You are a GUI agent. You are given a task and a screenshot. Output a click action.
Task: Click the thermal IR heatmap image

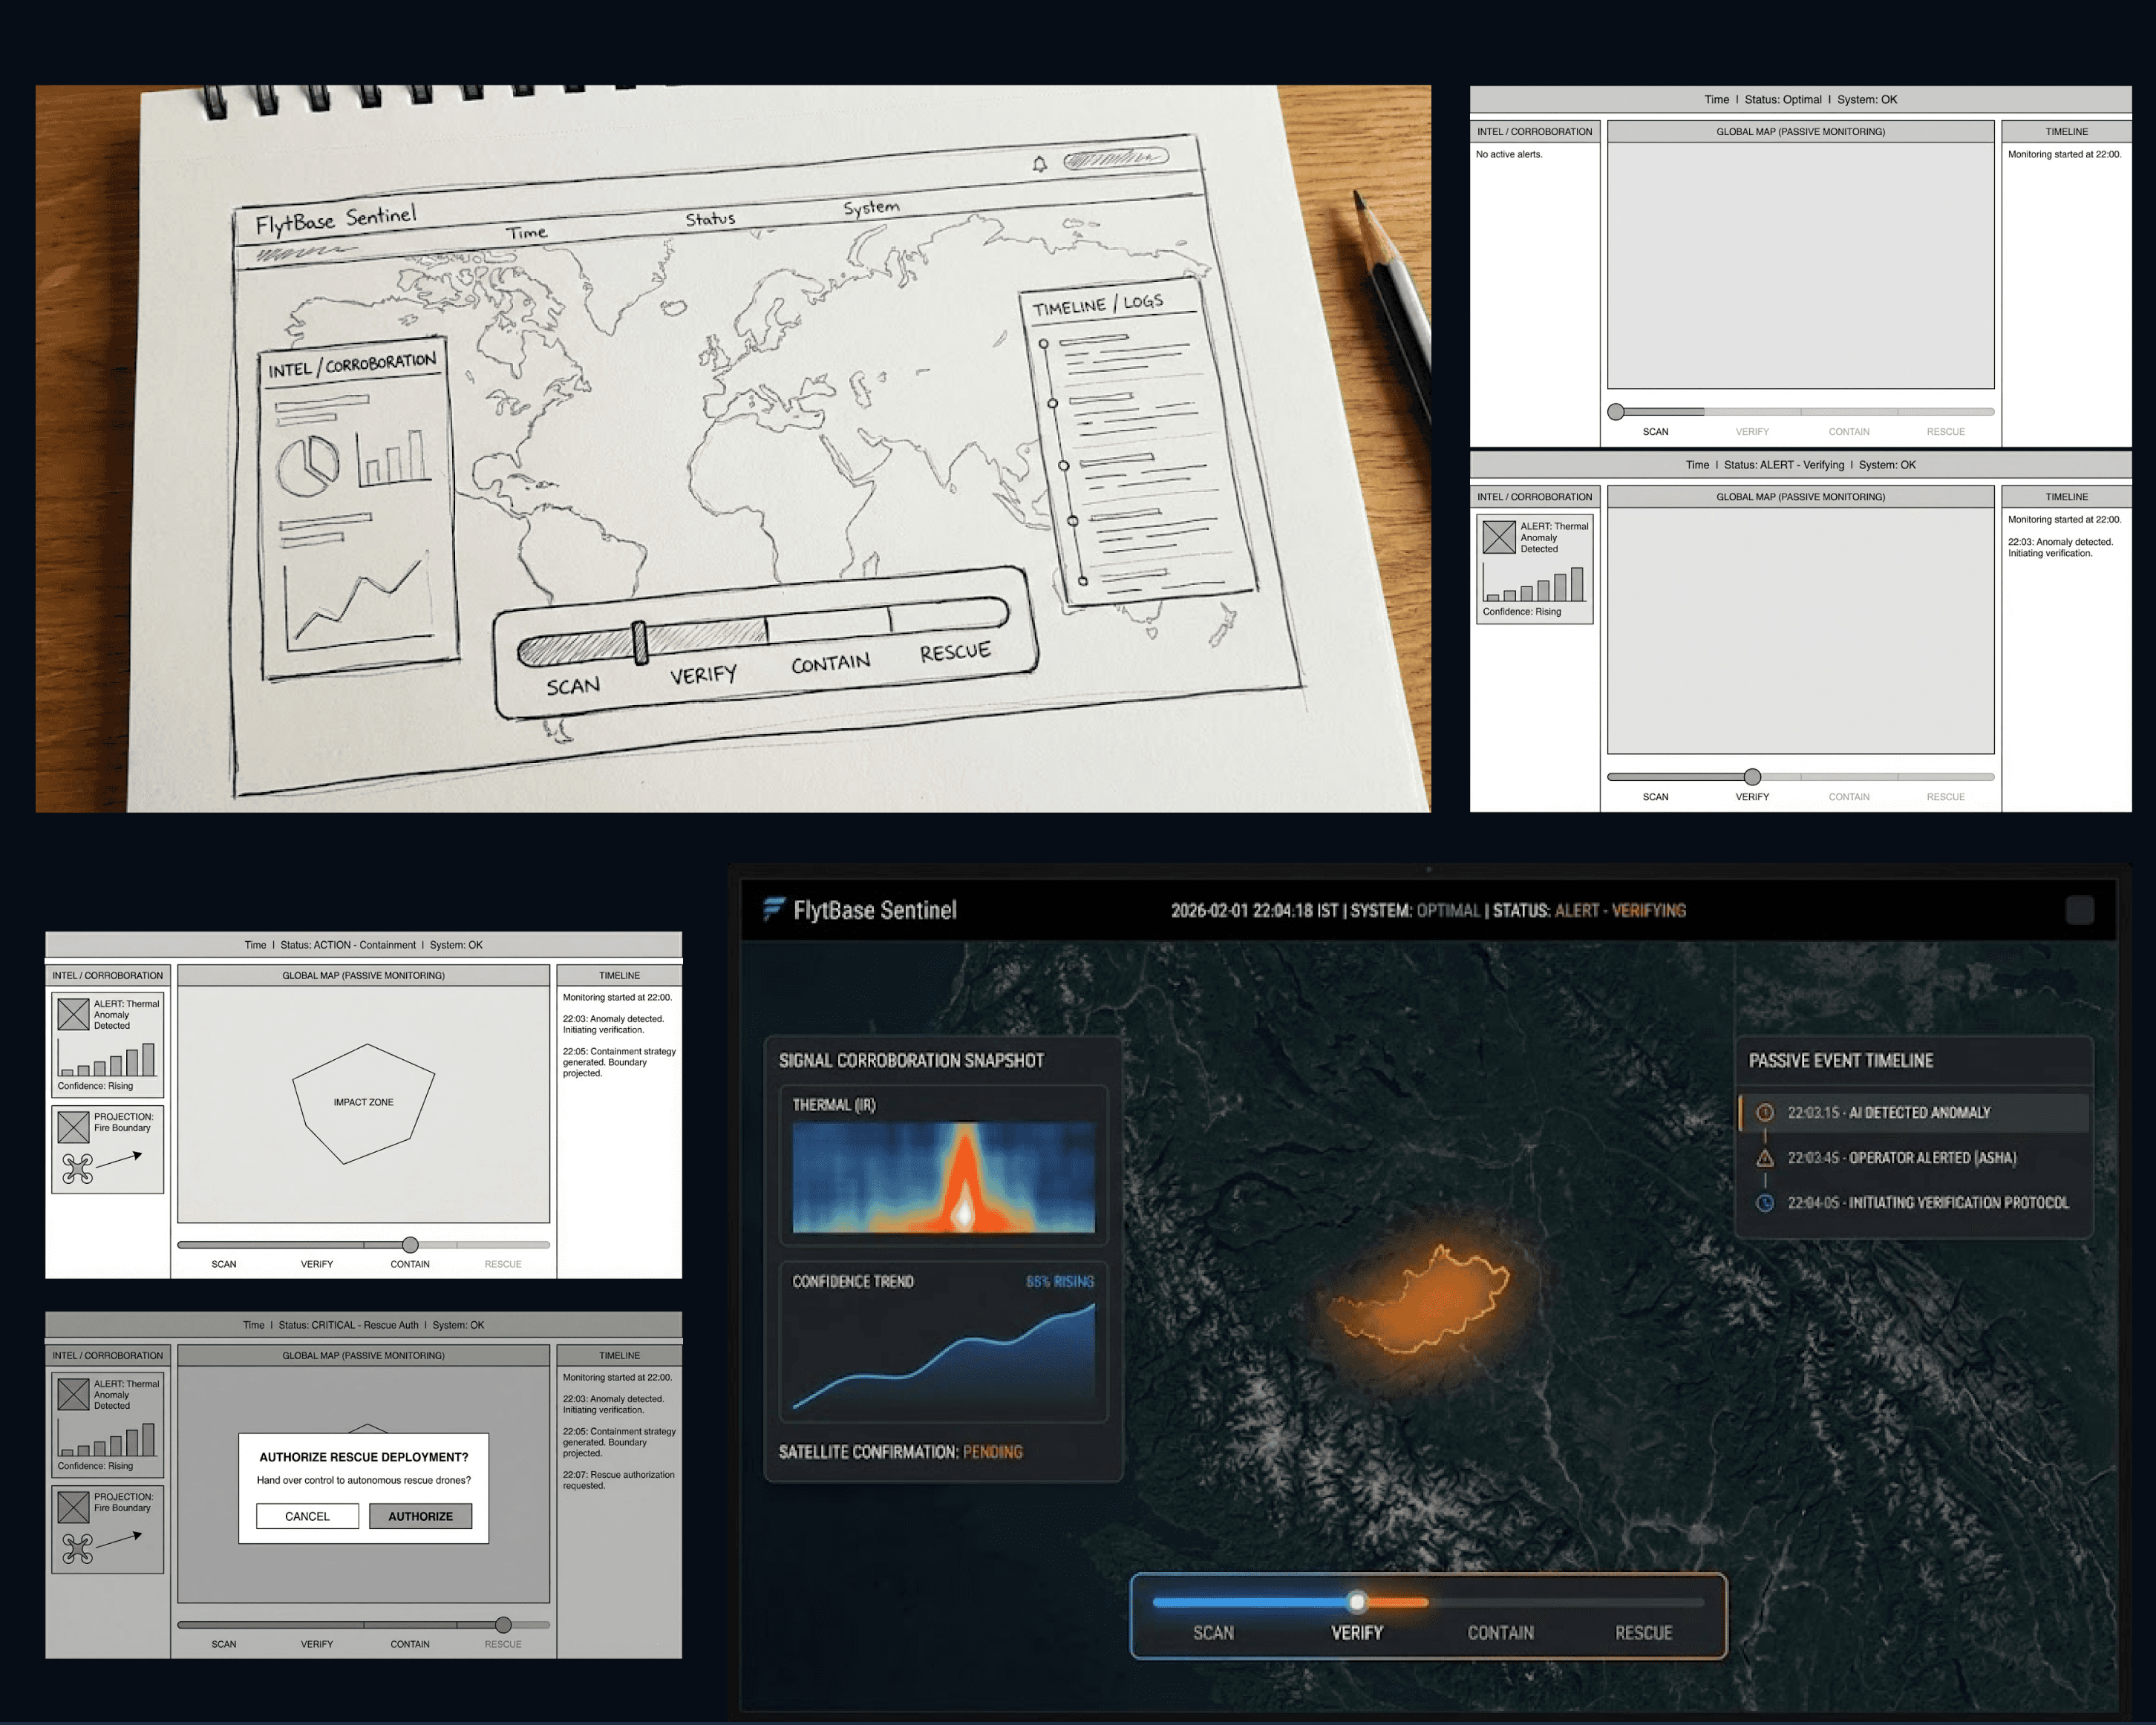click(943, 1176)
